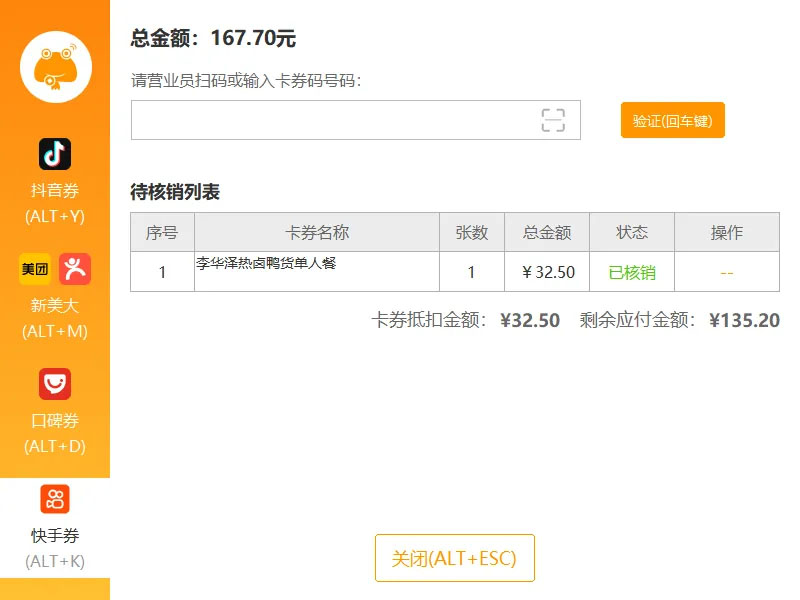The image size is (800, 600).
Task: Click the ¥32.50 amount cell
Action: [547, 272]
